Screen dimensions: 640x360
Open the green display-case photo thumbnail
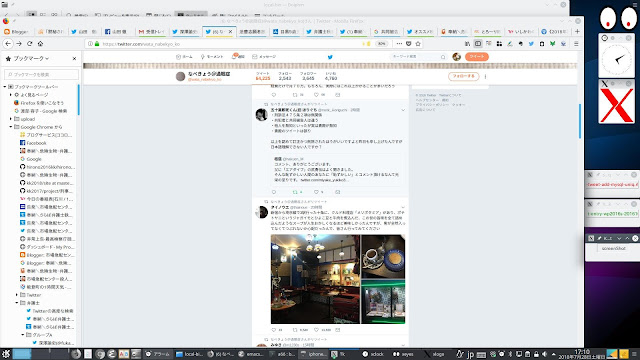(383, 302)
